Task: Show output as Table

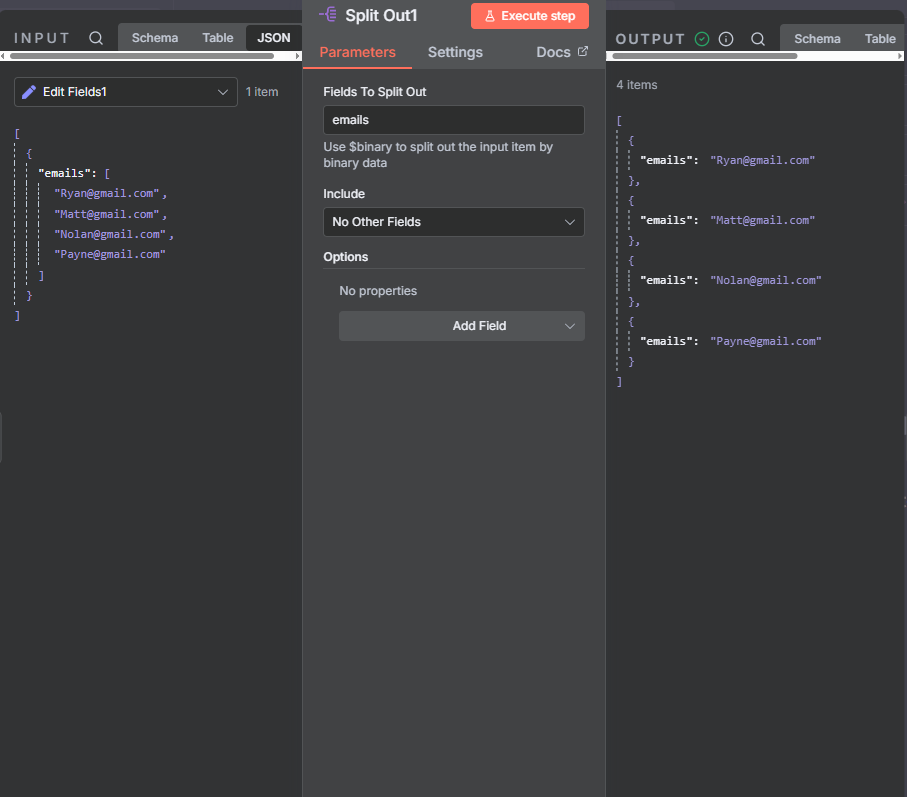Action: pyautogui.click(x=880, y=39)
